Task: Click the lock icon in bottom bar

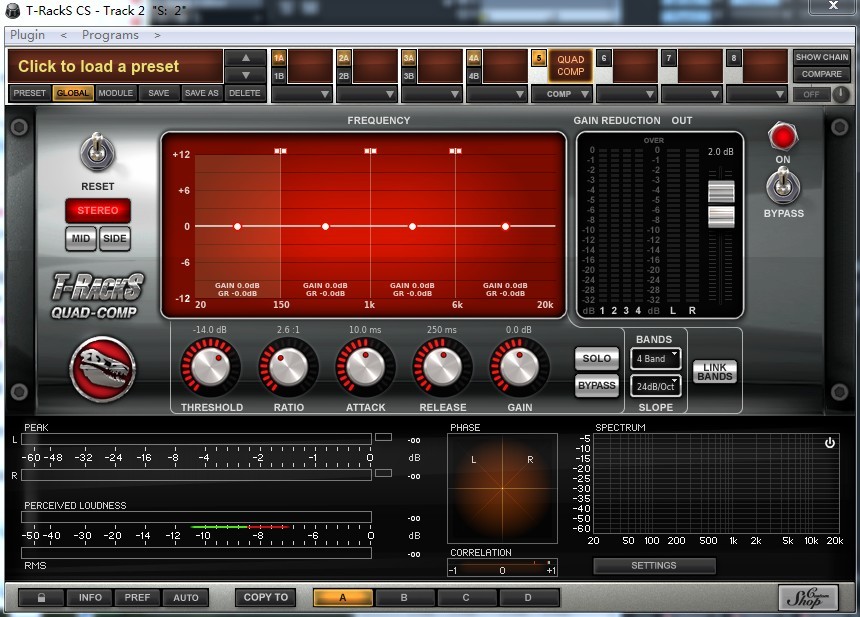Action: 41,597
